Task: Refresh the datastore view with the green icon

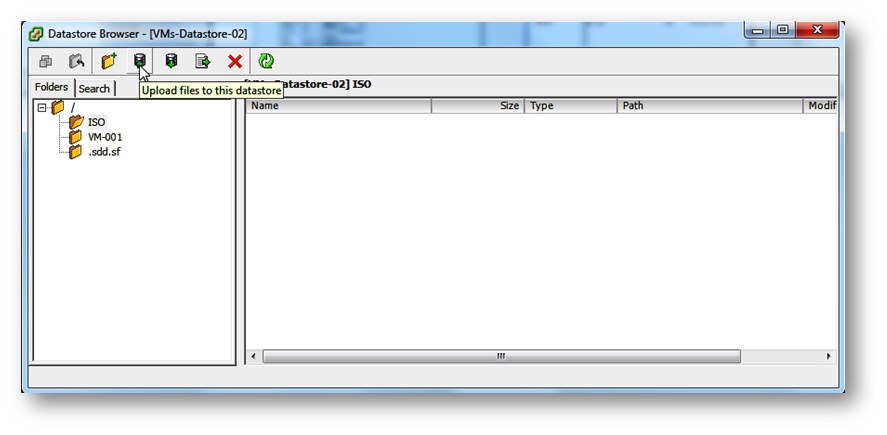Action: (x=266, y=61)
